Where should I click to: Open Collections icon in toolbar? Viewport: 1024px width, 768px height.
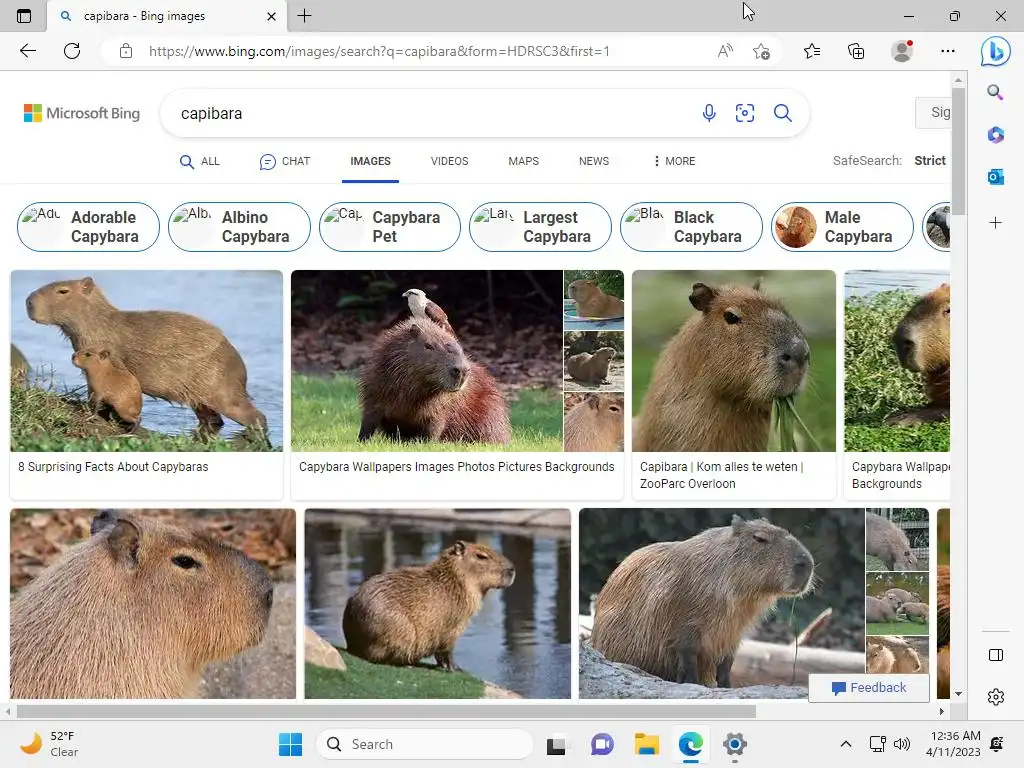tap(856, 51)
